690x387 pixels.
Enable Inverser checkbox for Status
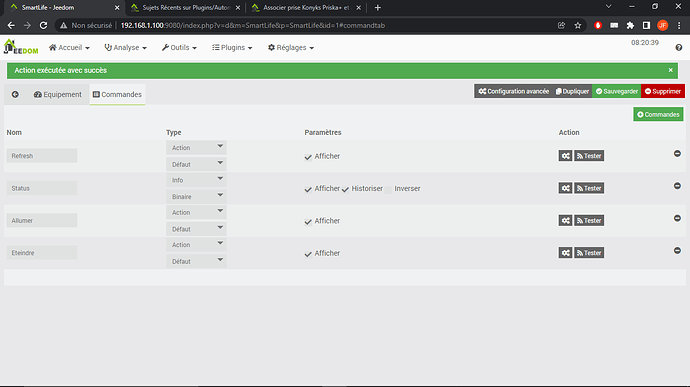click(388, 189)
